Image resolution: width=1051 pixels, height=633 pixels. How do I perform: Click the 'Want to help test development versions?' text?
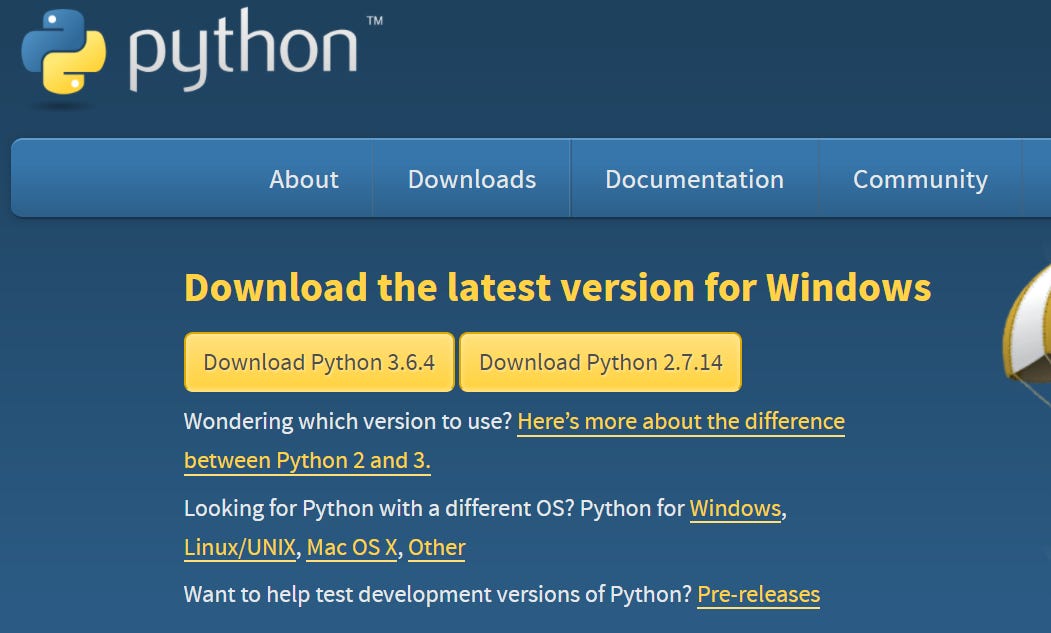pyautogui.click(x=436, y=594)
